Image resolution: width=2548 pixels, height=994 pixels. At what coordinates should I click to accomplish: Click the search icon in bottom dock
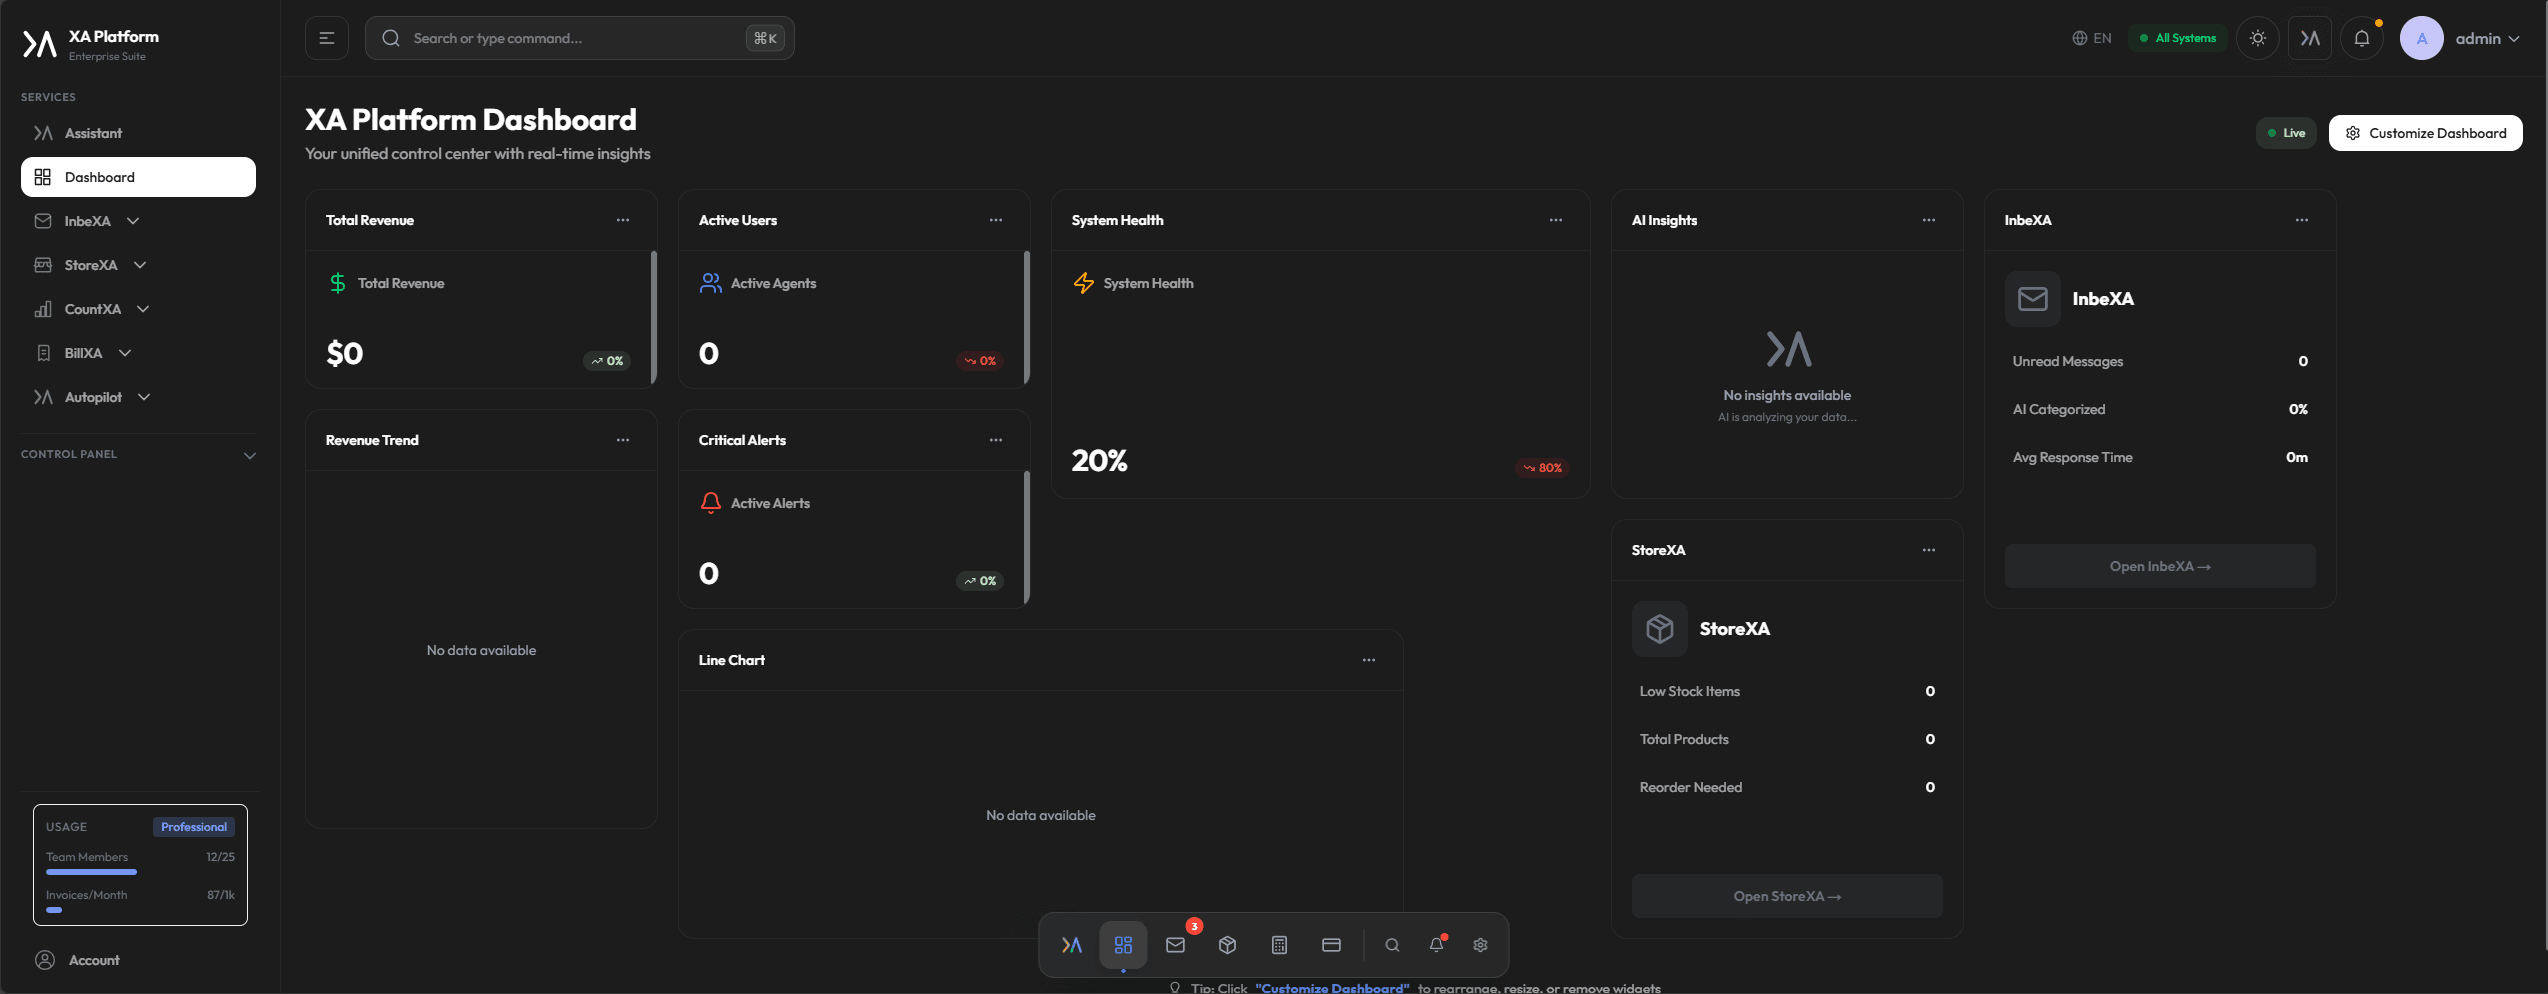click(1392, 944)
